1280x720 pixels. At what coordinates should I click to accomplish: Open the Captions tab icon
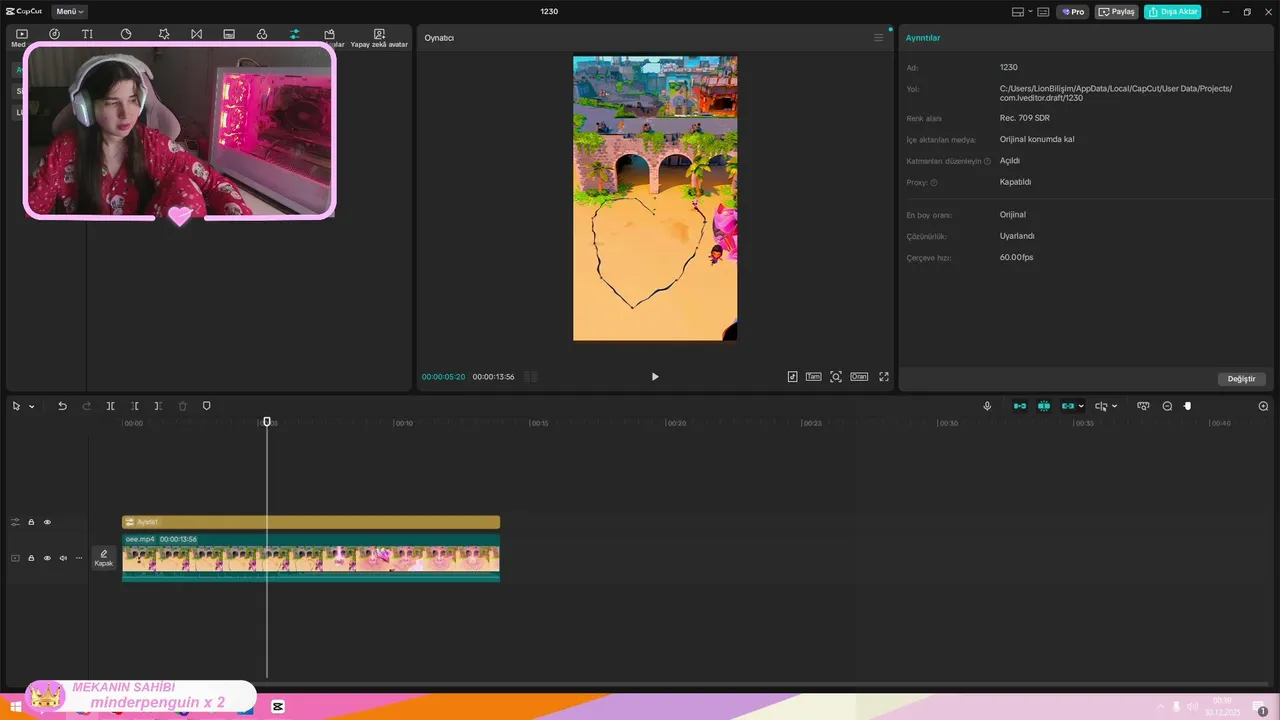click(229, 34)
